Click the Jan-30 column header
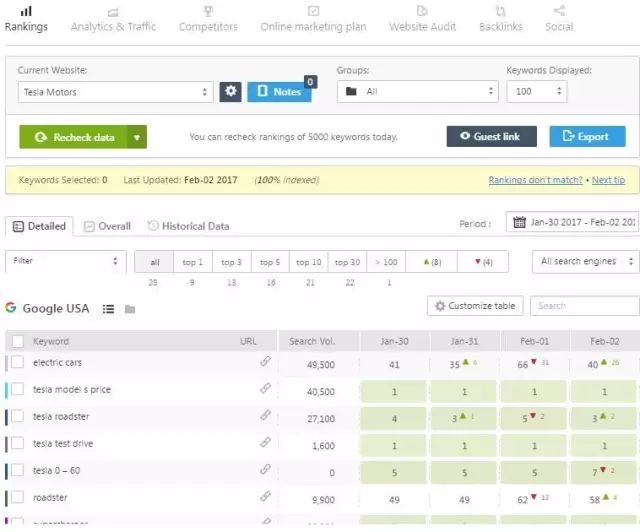This screenshot has width=640, height=532. pyautogui.click(x=394, y=341)
